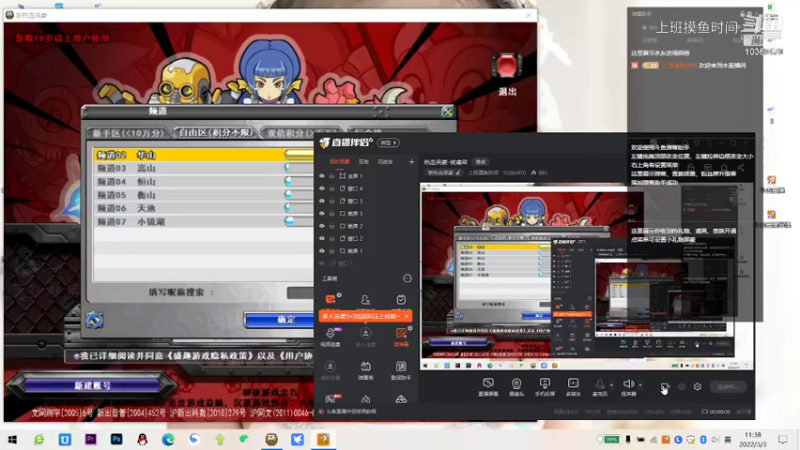Screen dimensions: 800x450
Task: Open Premiere Pro from taskbar
Action: point(91,439)
